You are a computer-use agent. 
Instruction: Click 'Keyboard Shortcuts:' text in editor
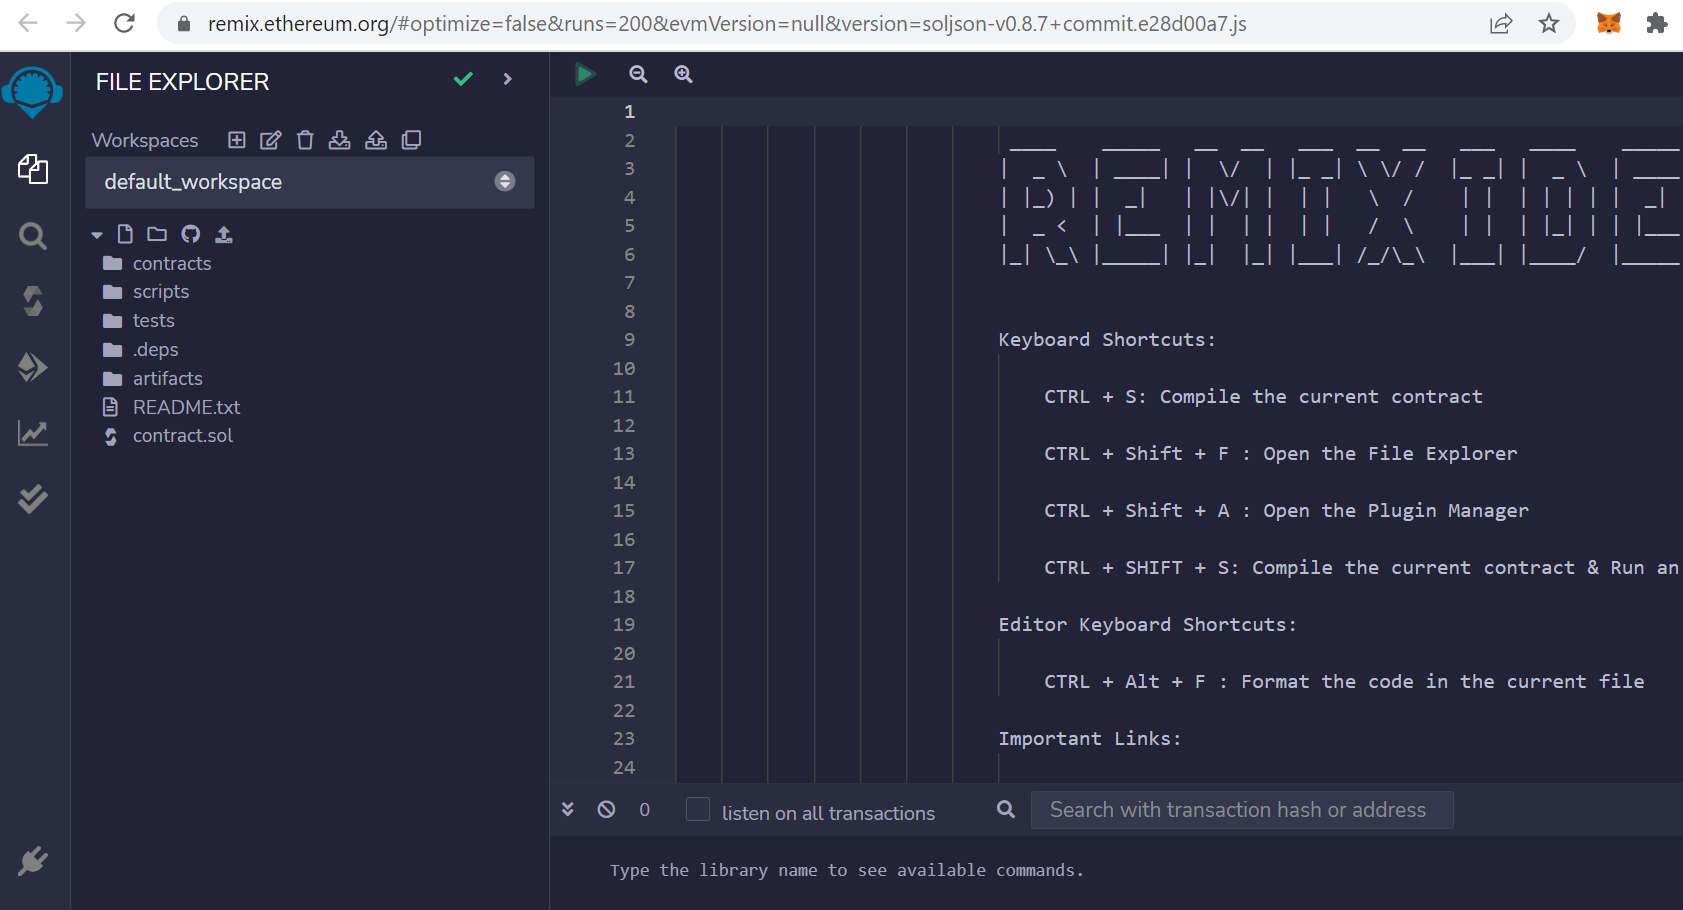1107,340
